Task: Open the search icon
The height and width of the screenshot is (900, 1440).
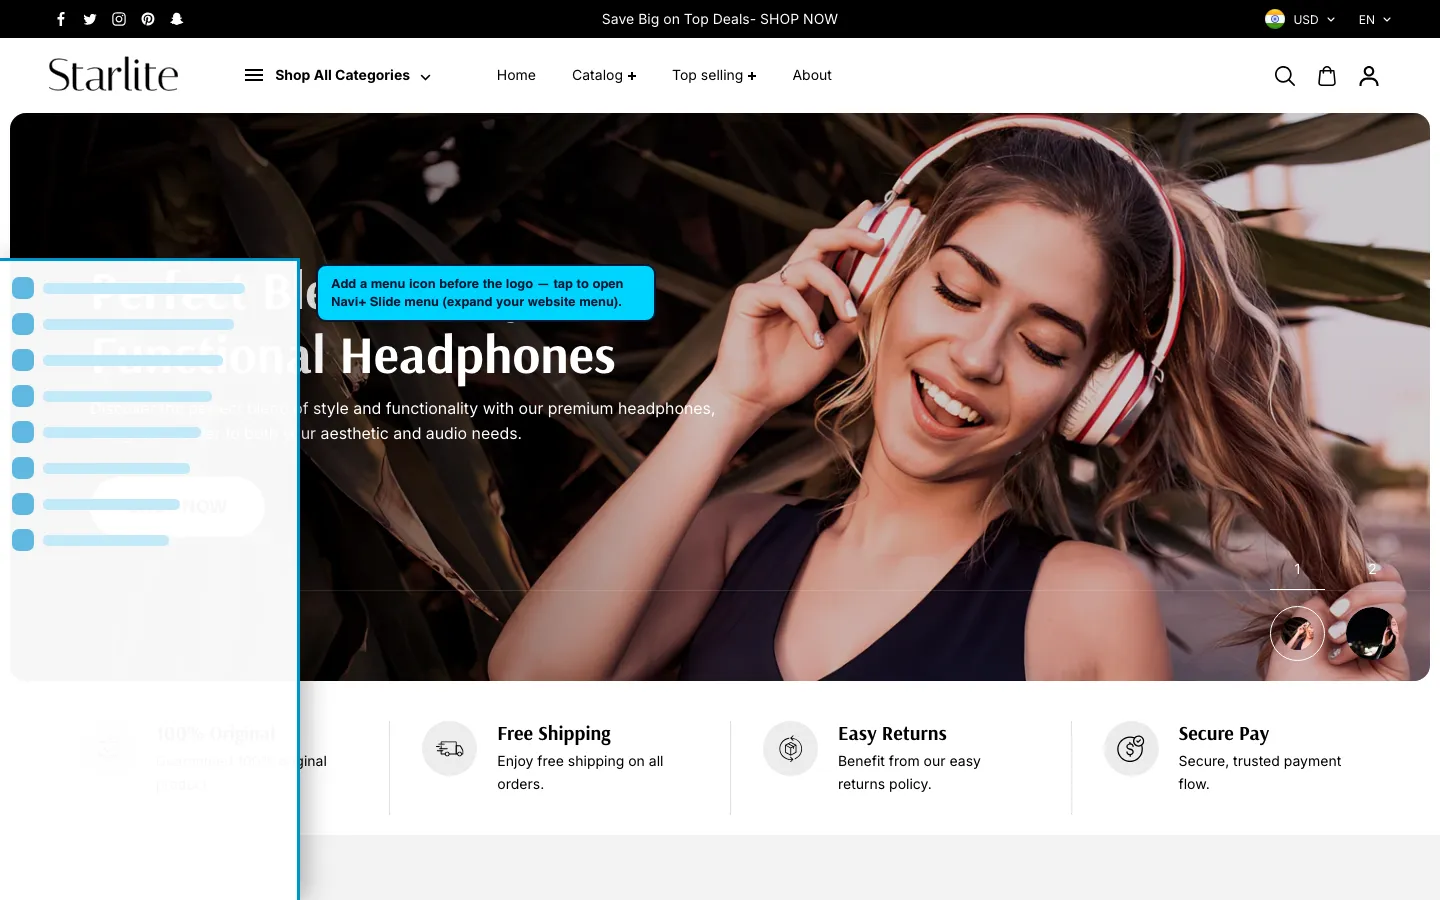Action: click(1285, 76)
